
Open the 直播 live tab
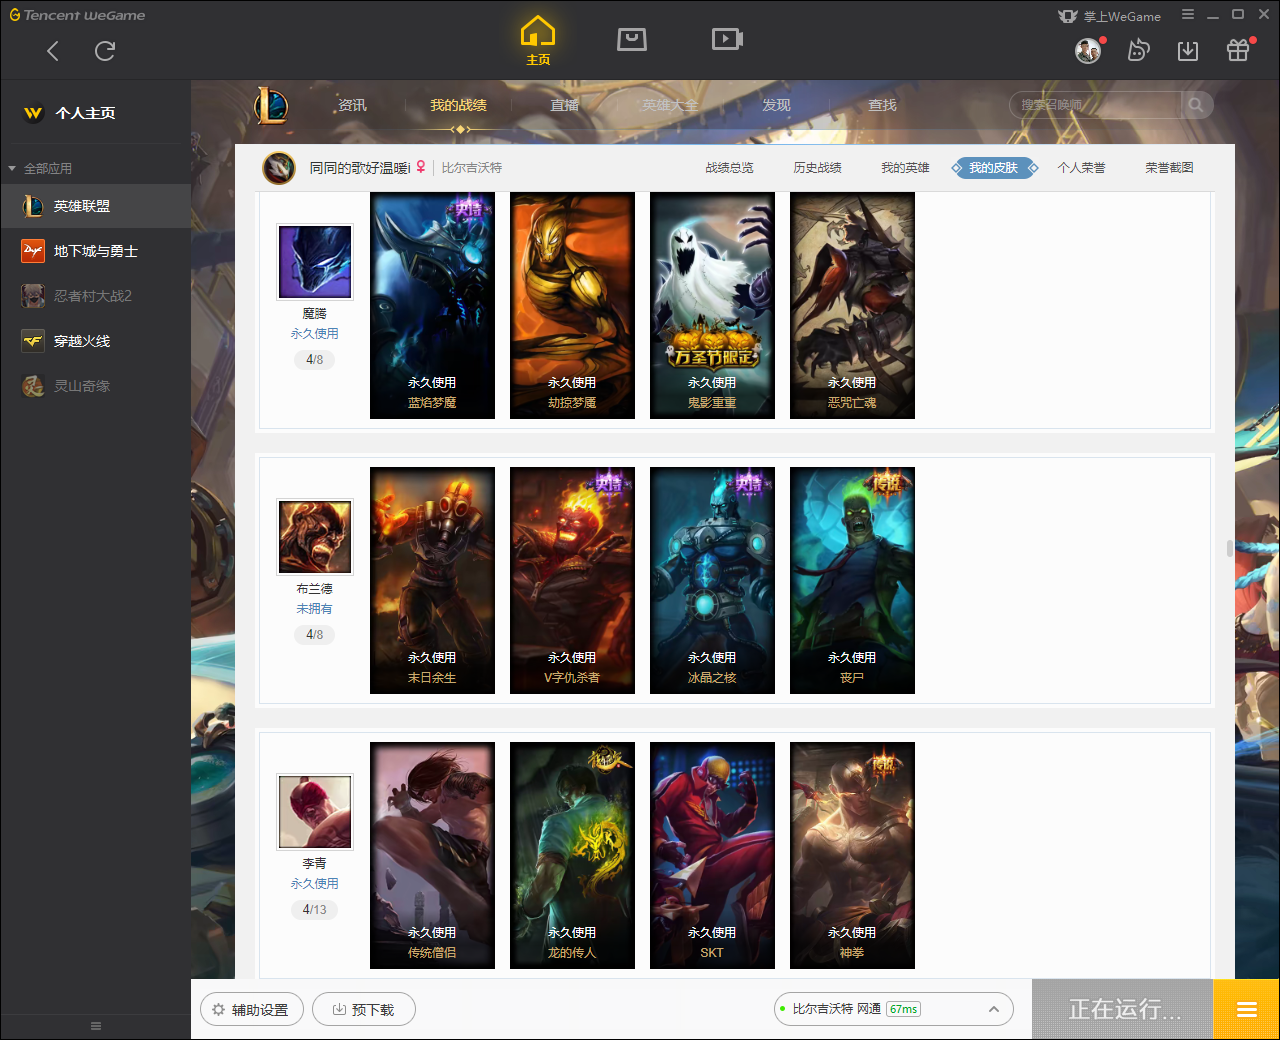pos(564,105)
